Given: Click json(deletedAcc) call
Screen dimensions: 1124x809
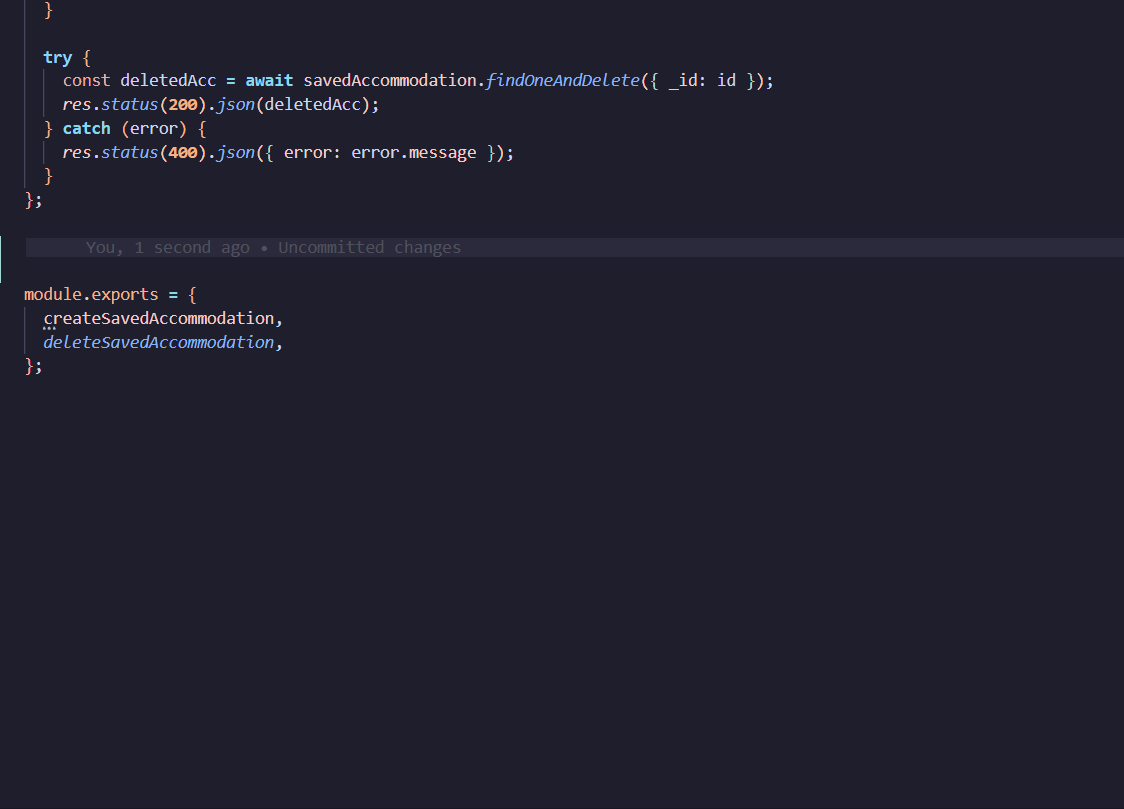Looking at the screenshot, I should pyautogui.click(x=293, y=105).
